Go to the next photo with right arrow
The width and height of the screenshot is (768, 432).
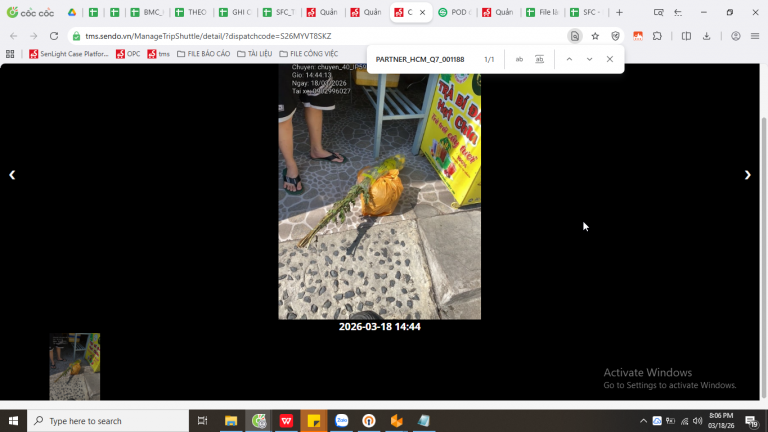[x=747, y=175]
